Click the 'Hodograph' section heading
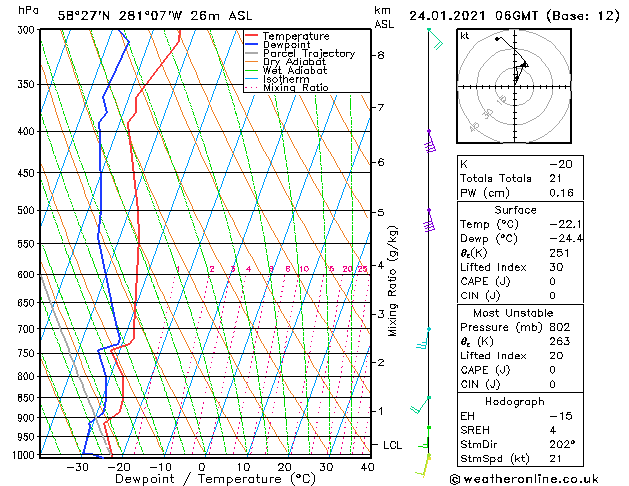The height and width of the screenshot is (486, 629). click(515, 402)
